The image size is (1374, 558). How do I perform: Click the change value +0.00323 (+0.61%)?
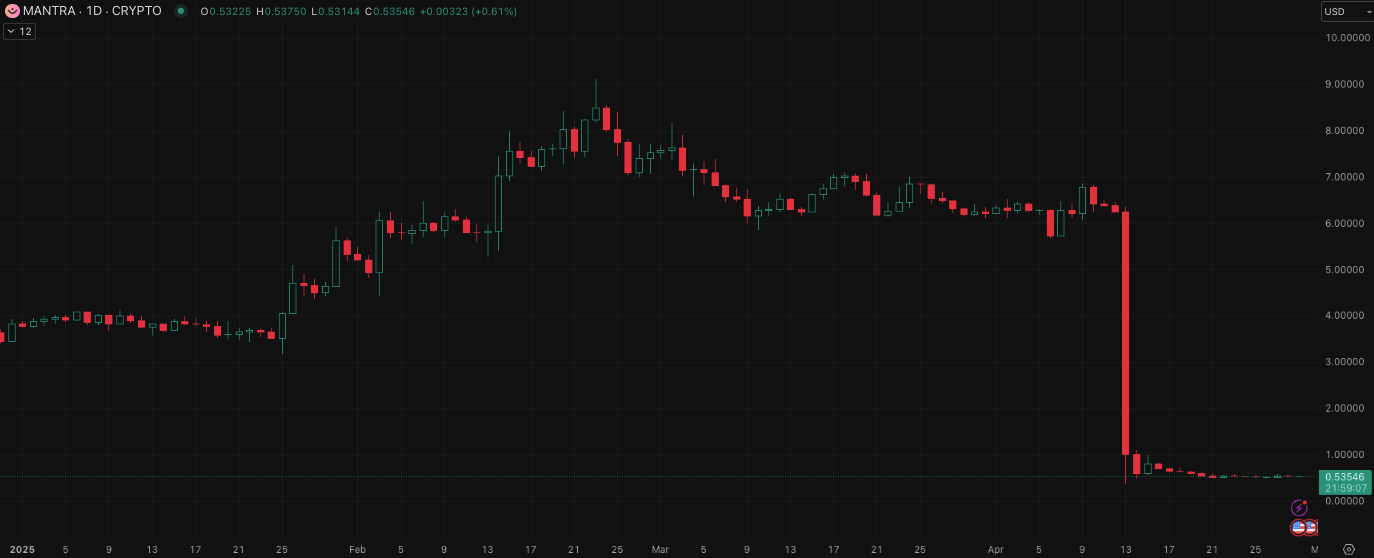point(469,11)
